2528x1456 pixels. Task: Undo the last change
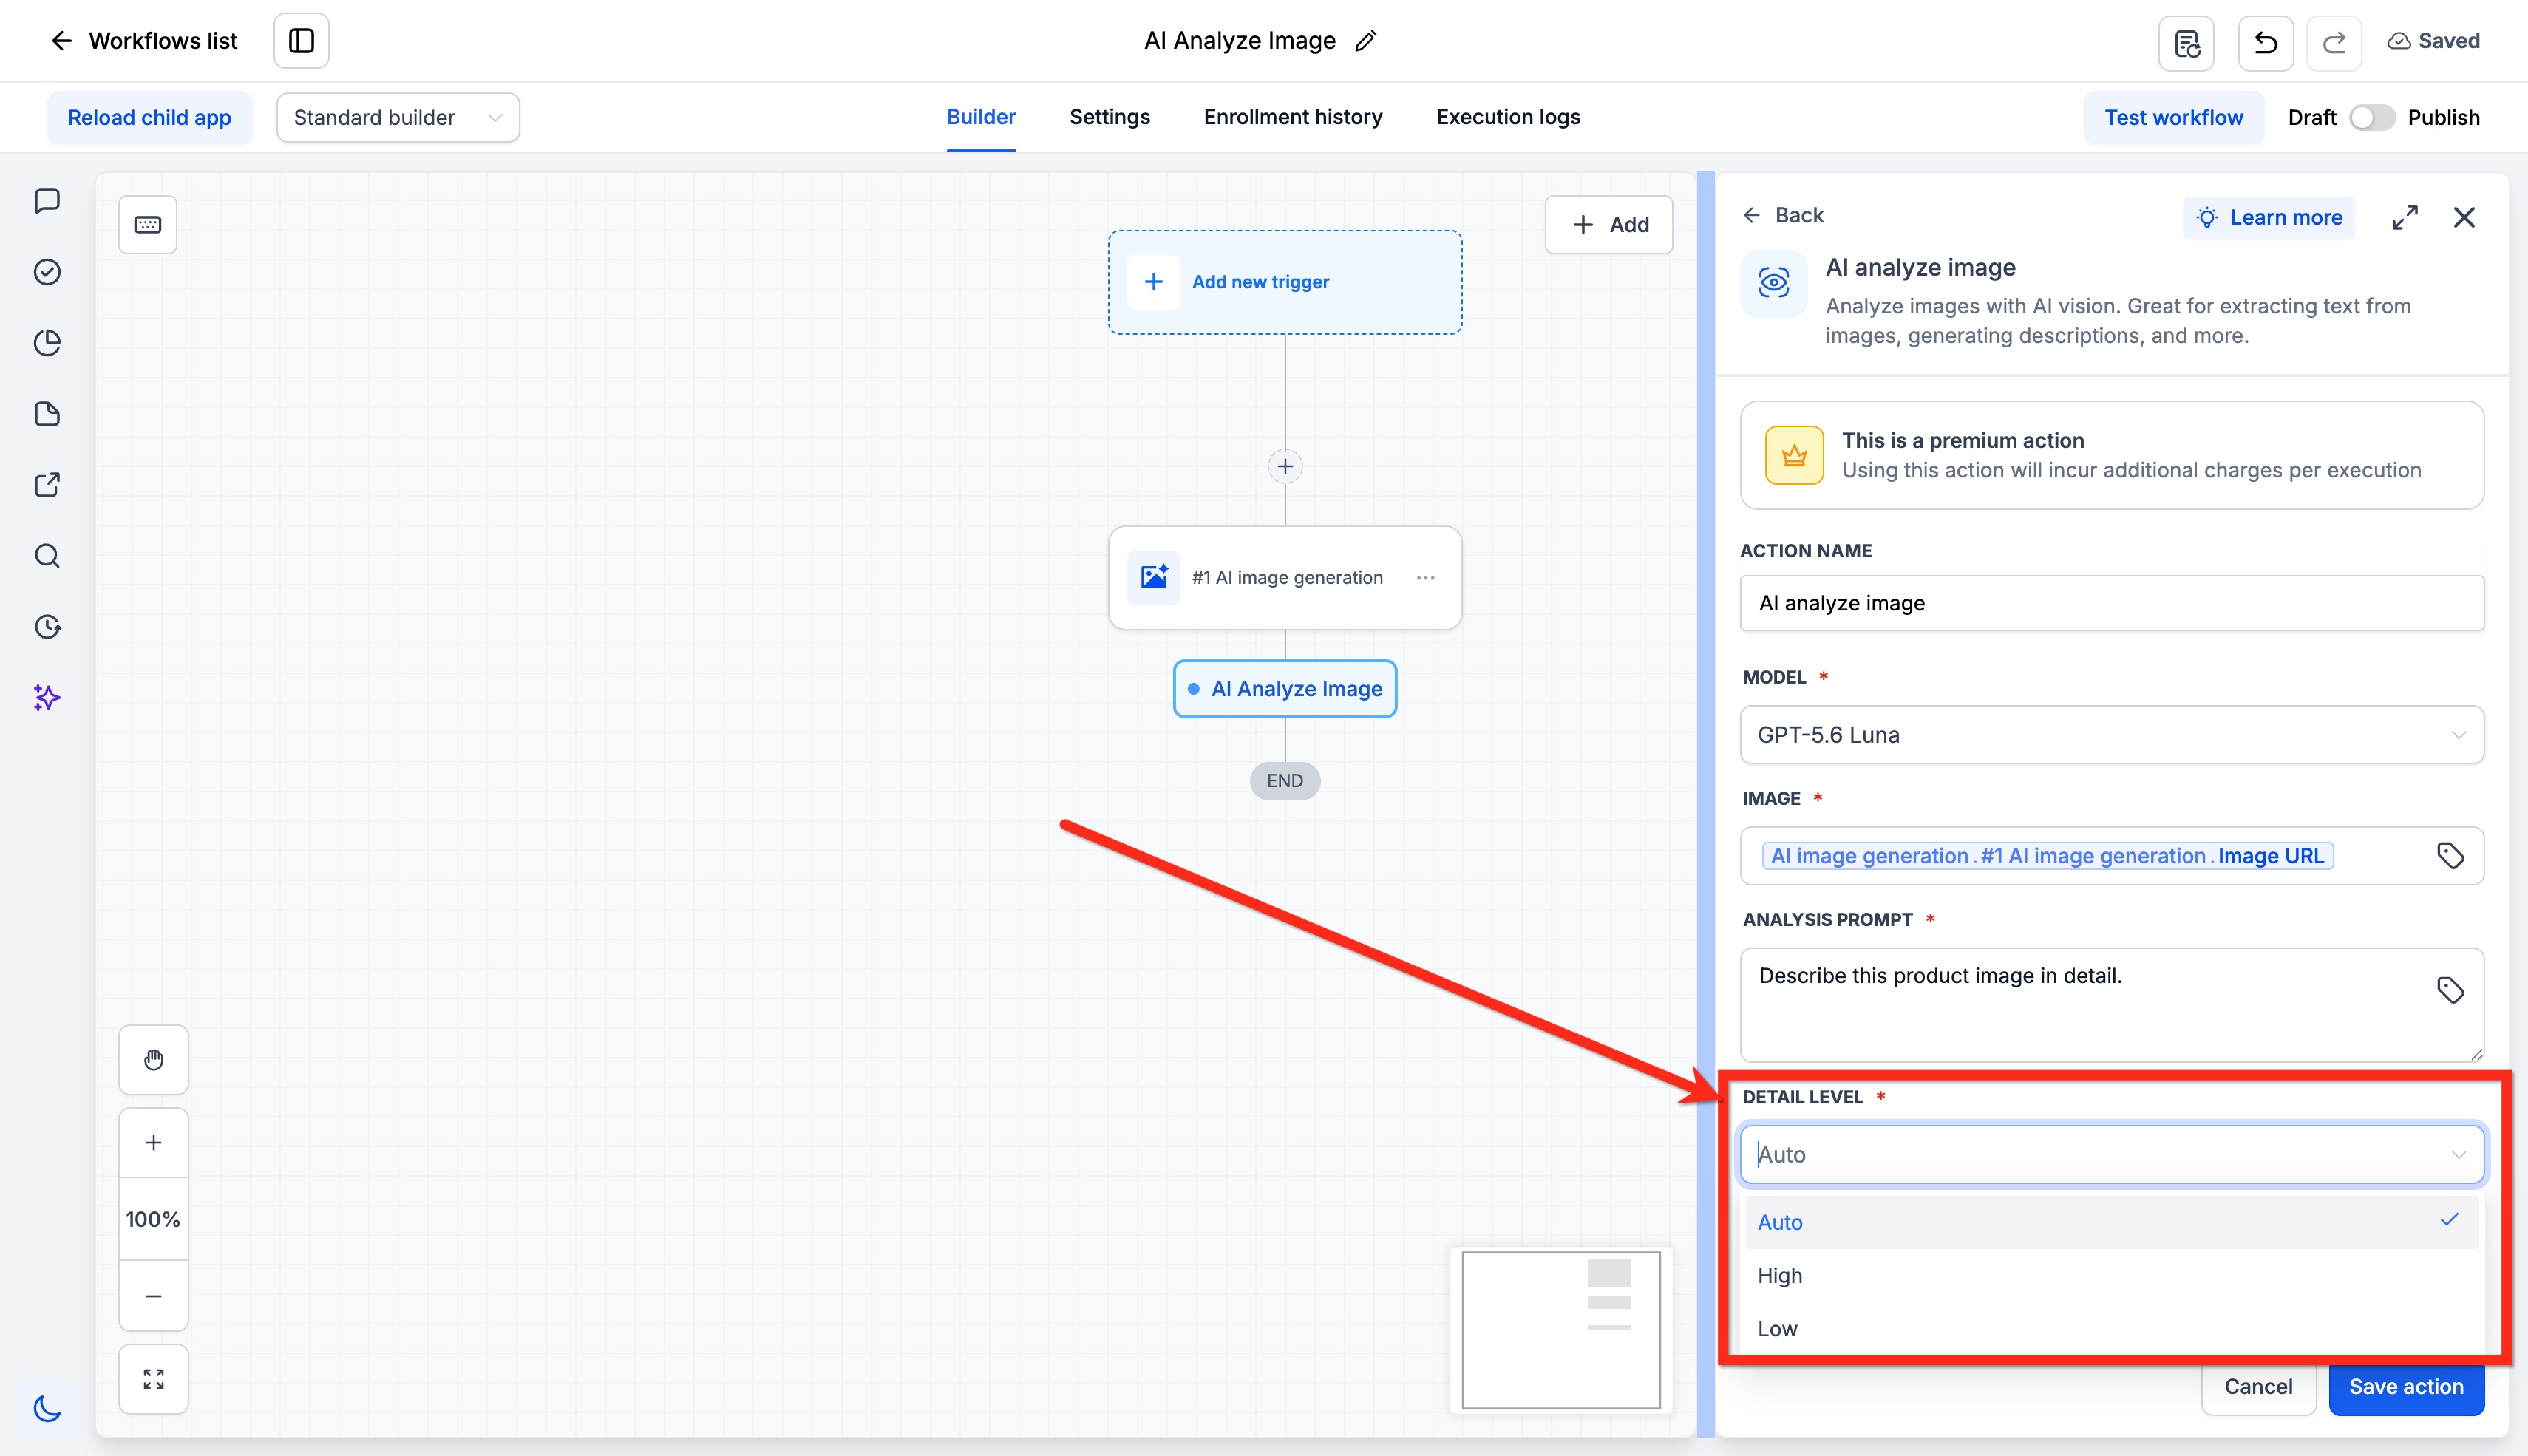point(2265,43)
